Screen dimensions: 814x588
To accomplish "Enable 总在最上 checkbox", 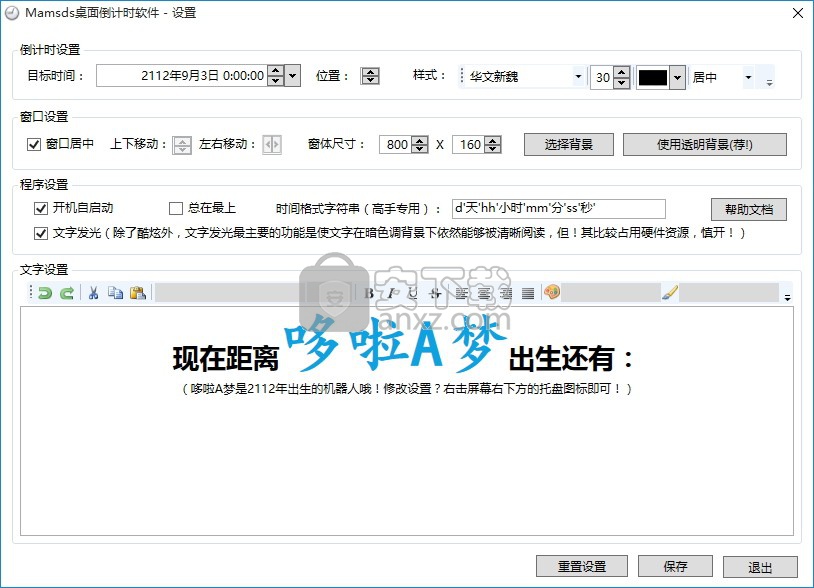I will point(176,209).
